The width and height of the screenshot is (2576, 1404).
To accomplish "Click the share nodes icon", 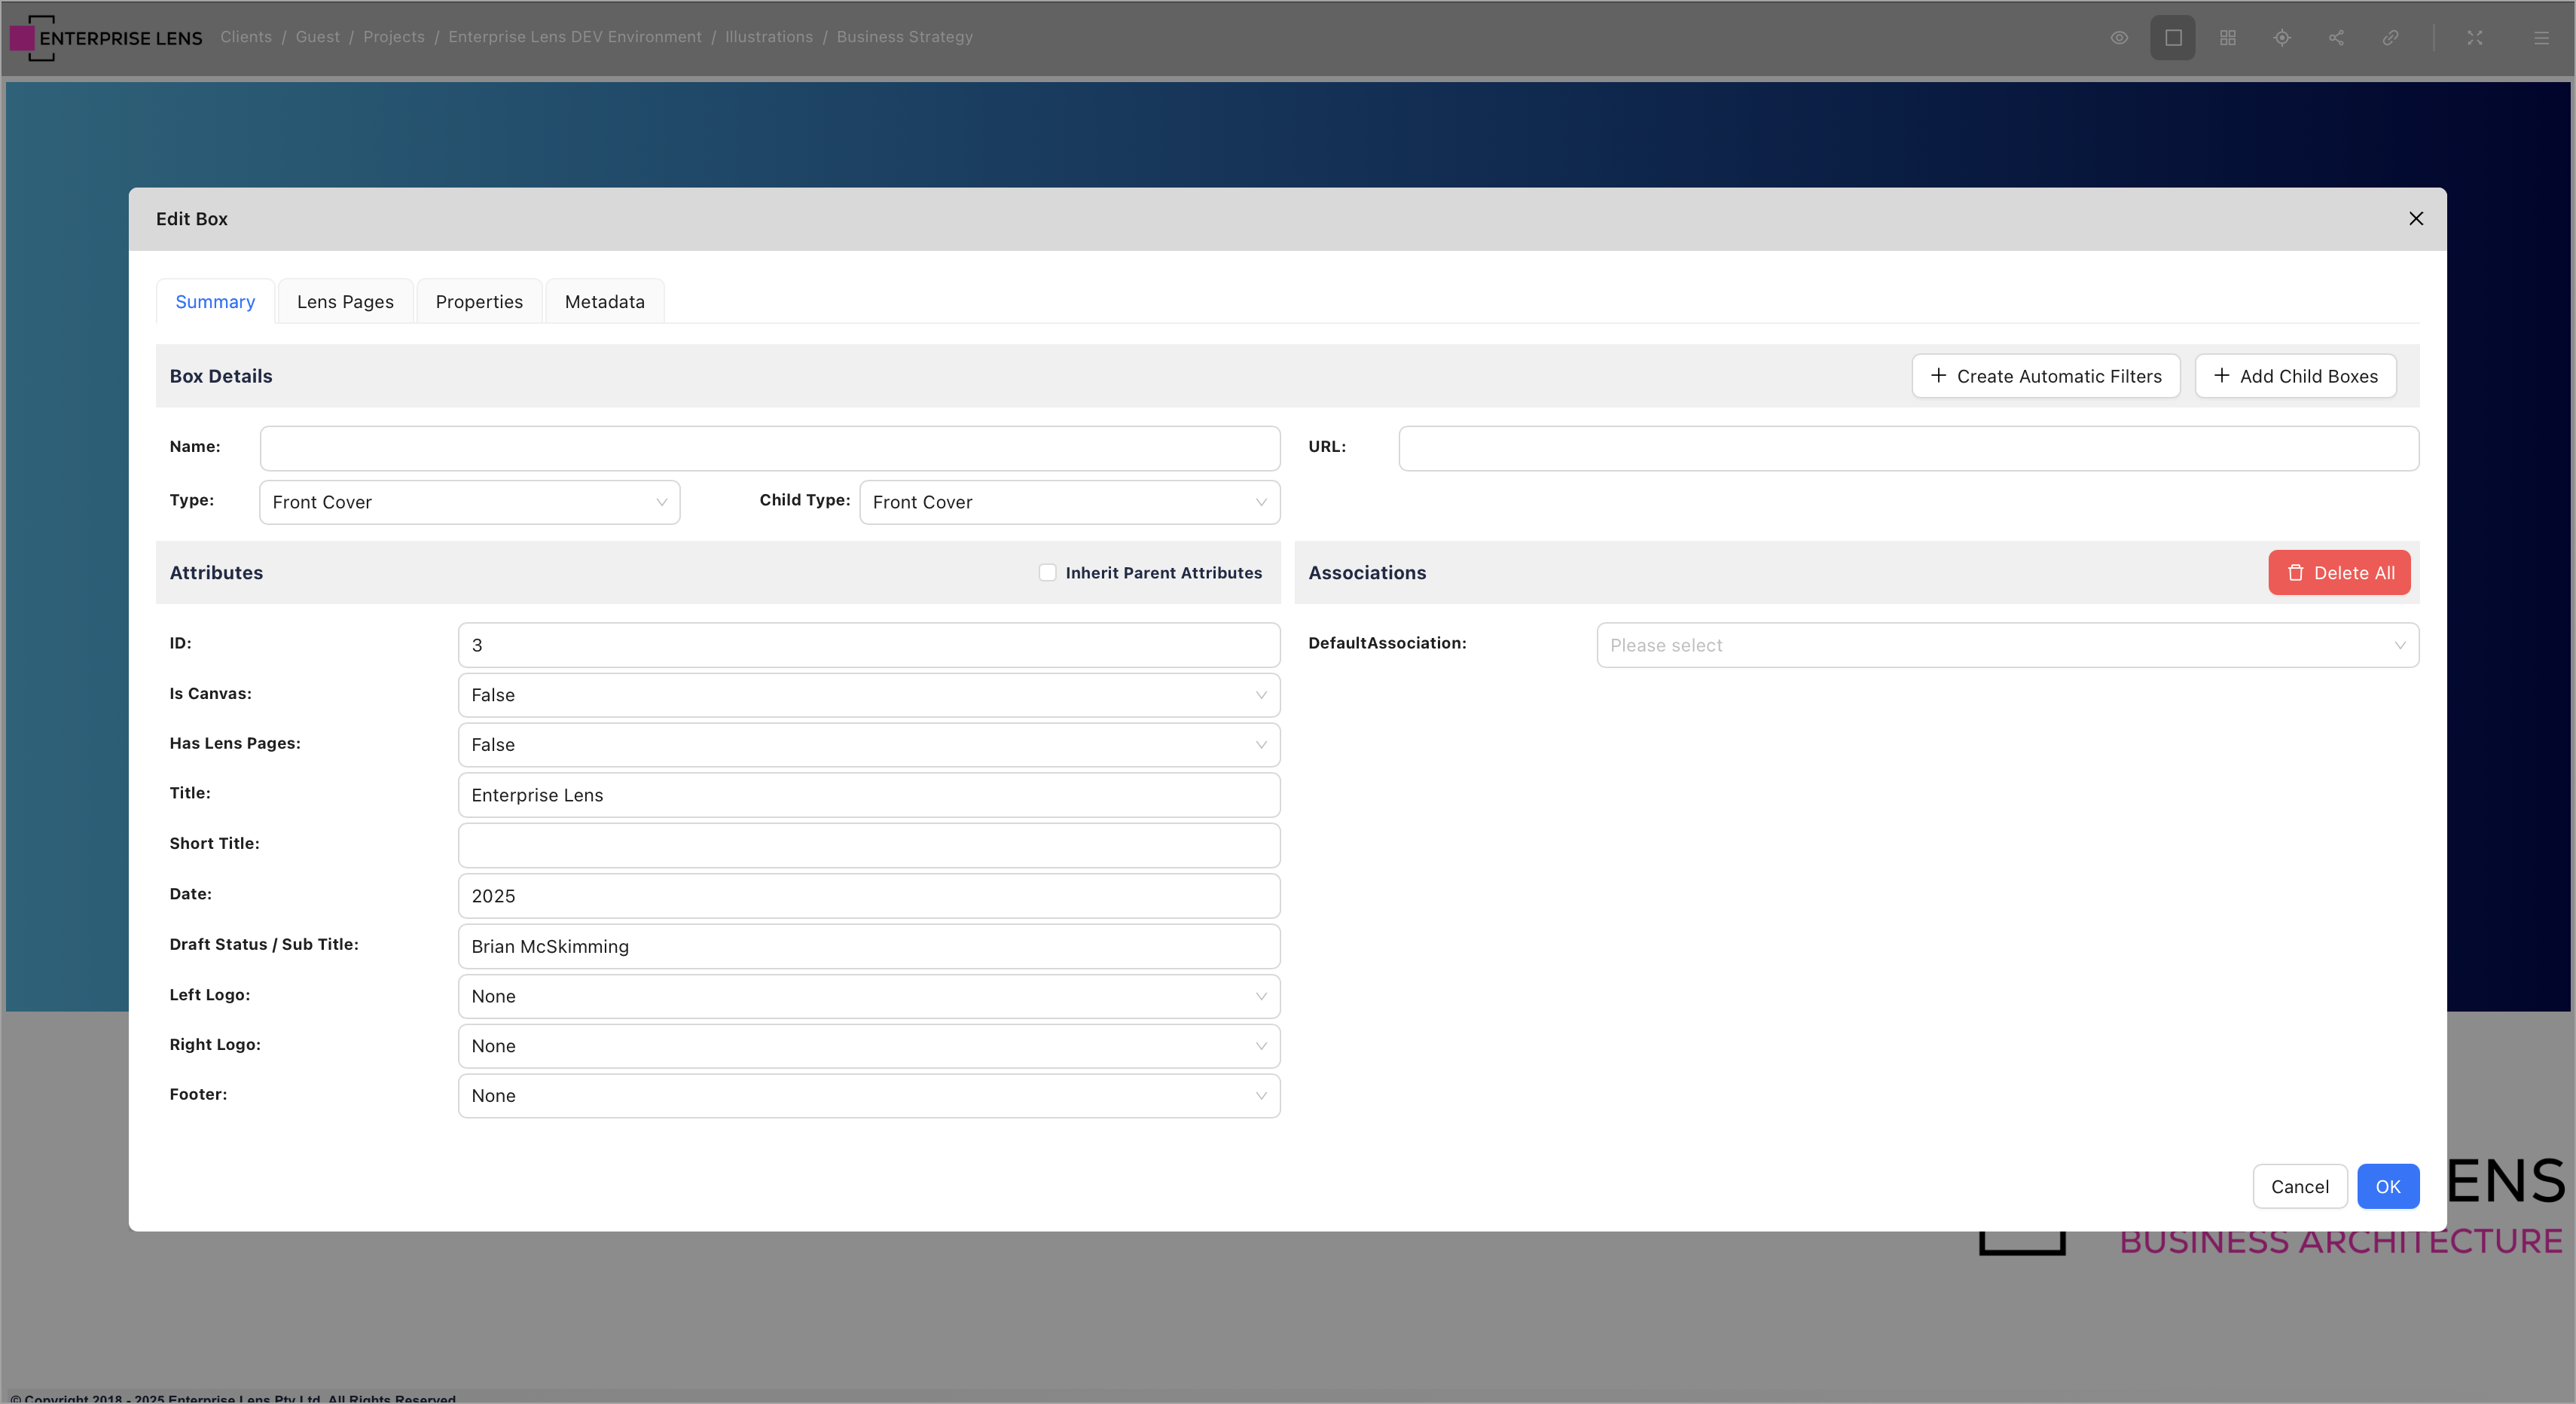I will (2336, 38).
